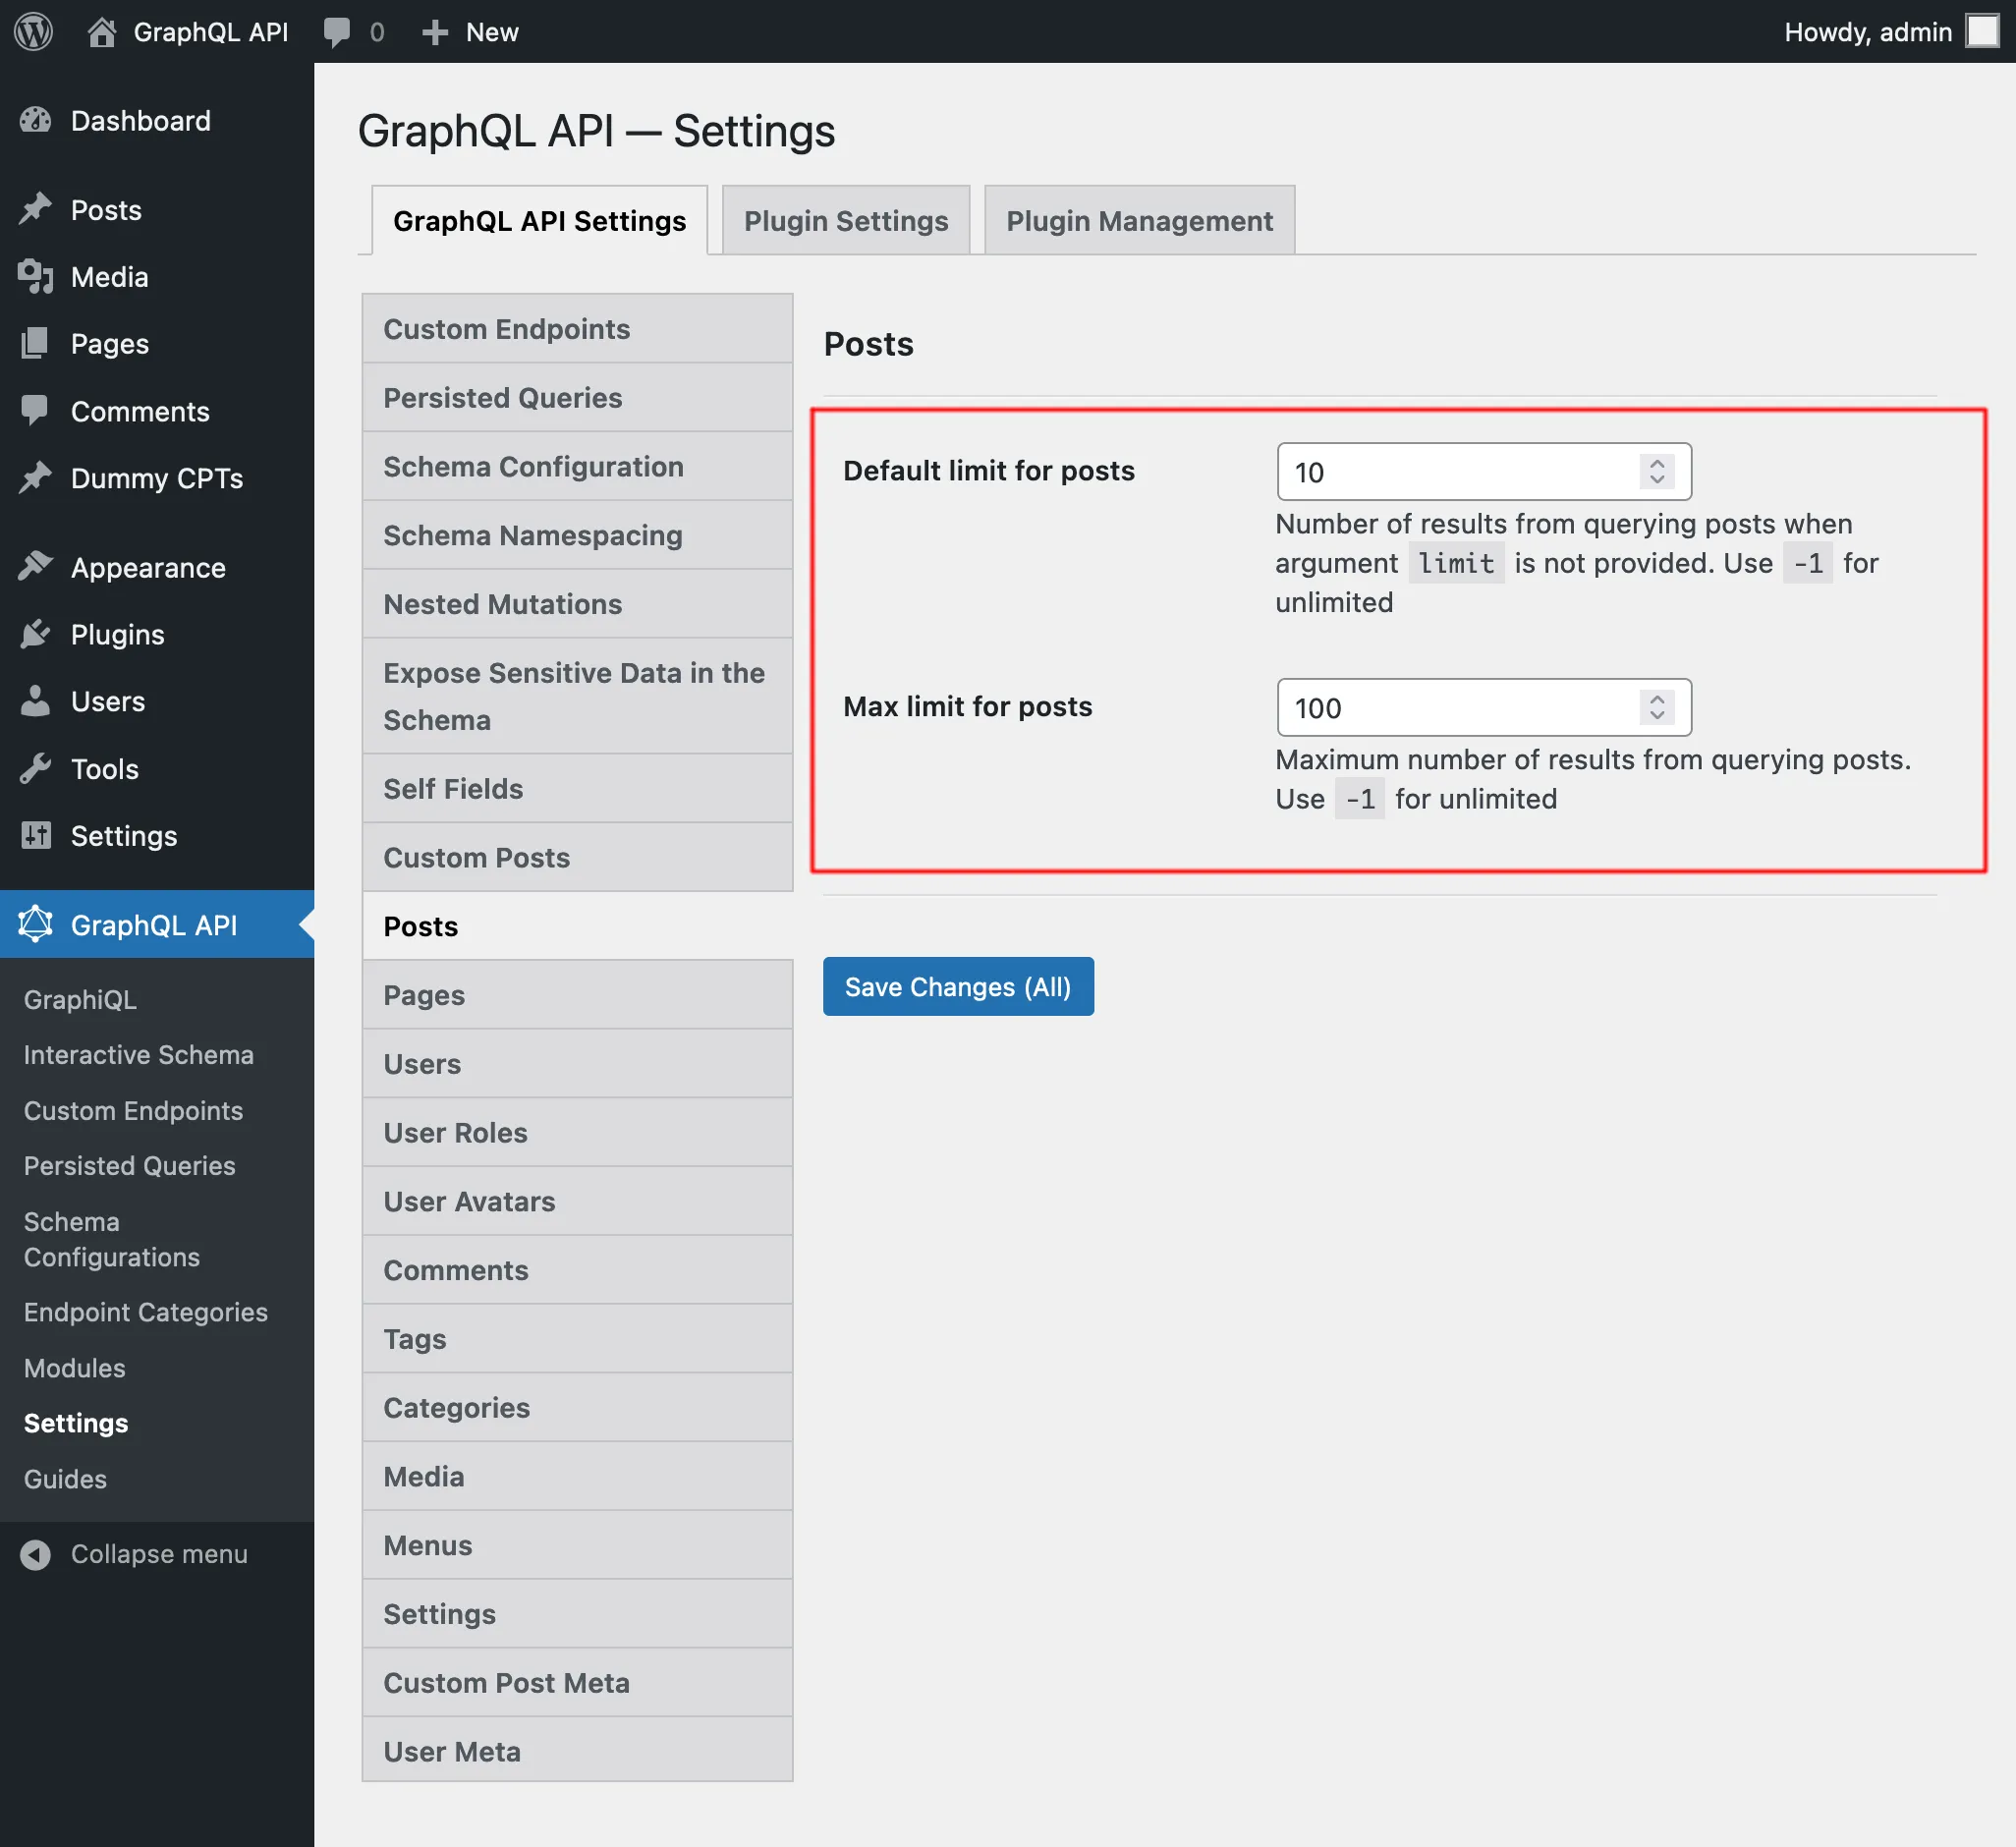2016x1847 pixels.
Task: Click the Posts pushpin icon in sidebar
Action: [35, 210]
